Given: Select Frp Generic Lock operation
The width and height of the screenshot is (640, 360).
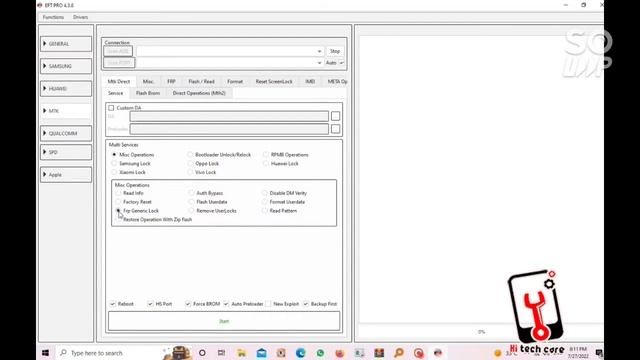Looking at the screenshot, I should 118,211.
